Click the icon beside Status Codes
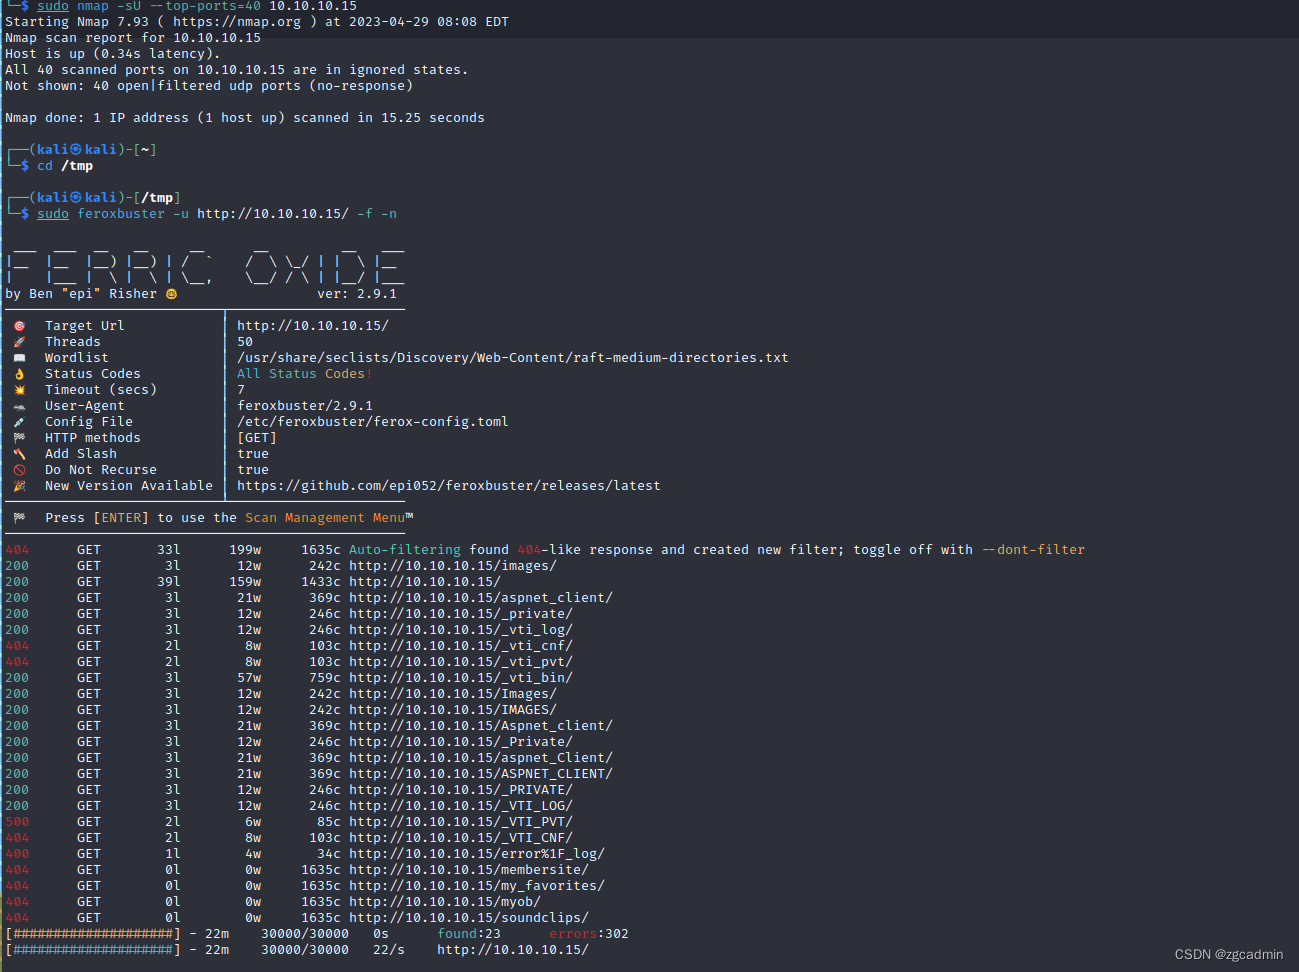 coord(19,374)
